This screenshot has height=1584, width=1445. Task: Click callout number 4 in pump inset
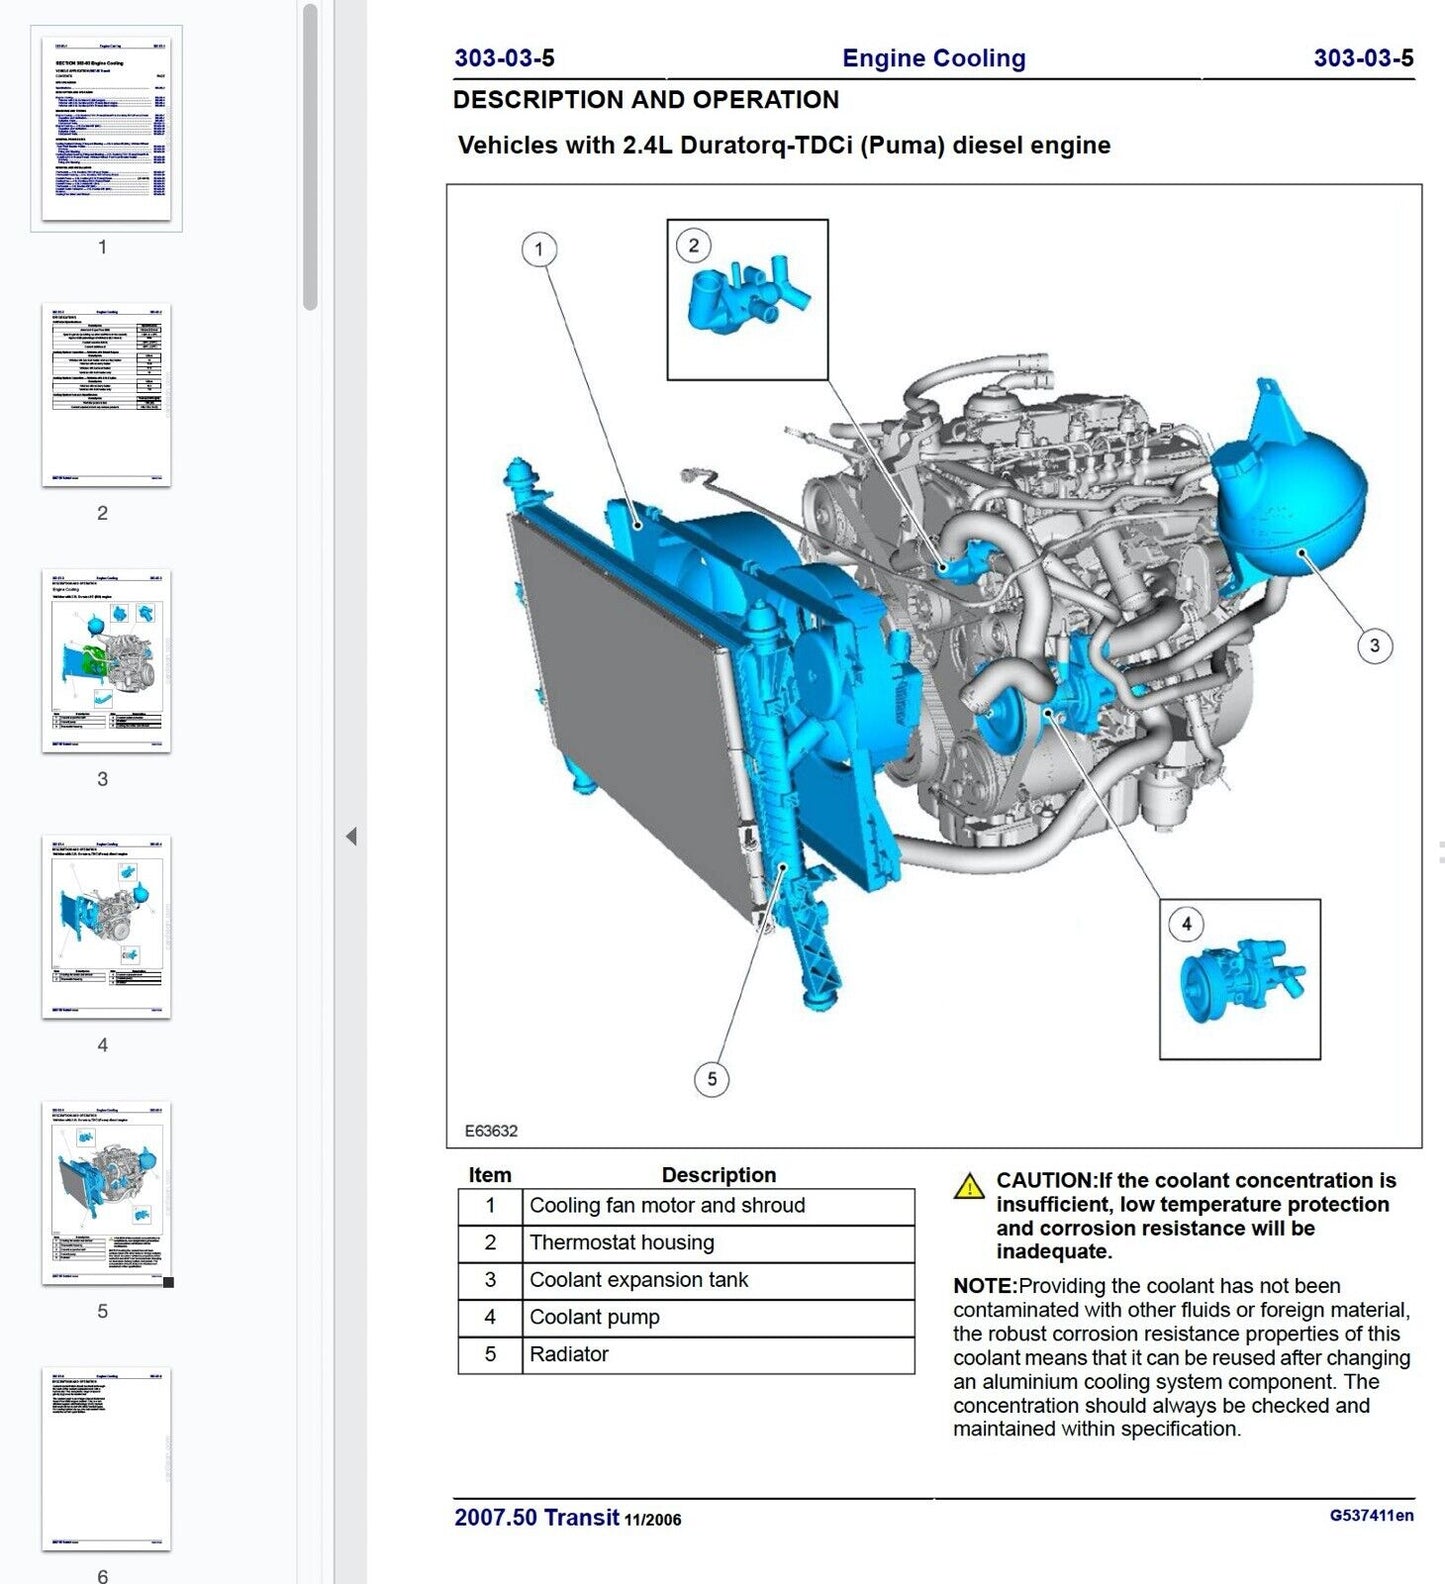(x=1186, y=924)
